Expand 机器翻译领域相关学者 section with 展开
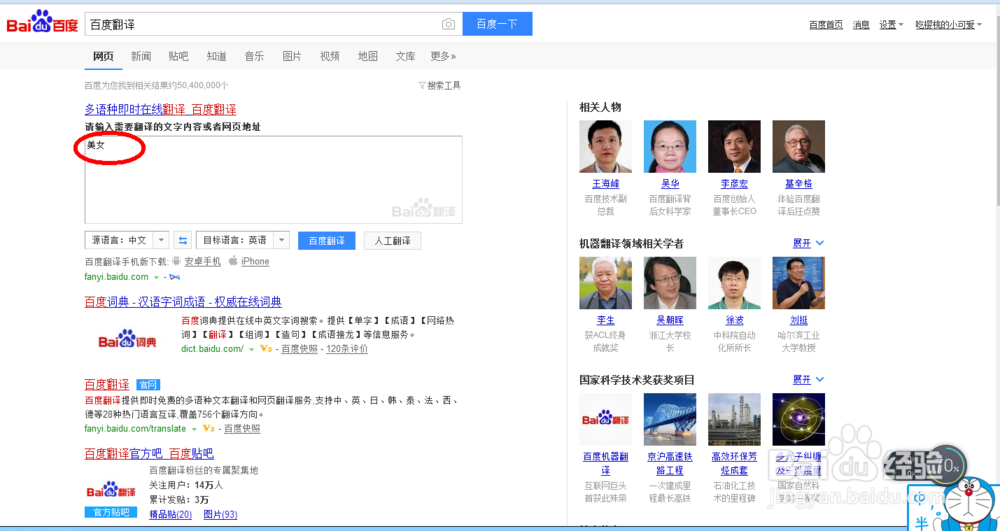The width and height of the screenshot is (1000, 531). pyautogui.click(x=808, y=243)
